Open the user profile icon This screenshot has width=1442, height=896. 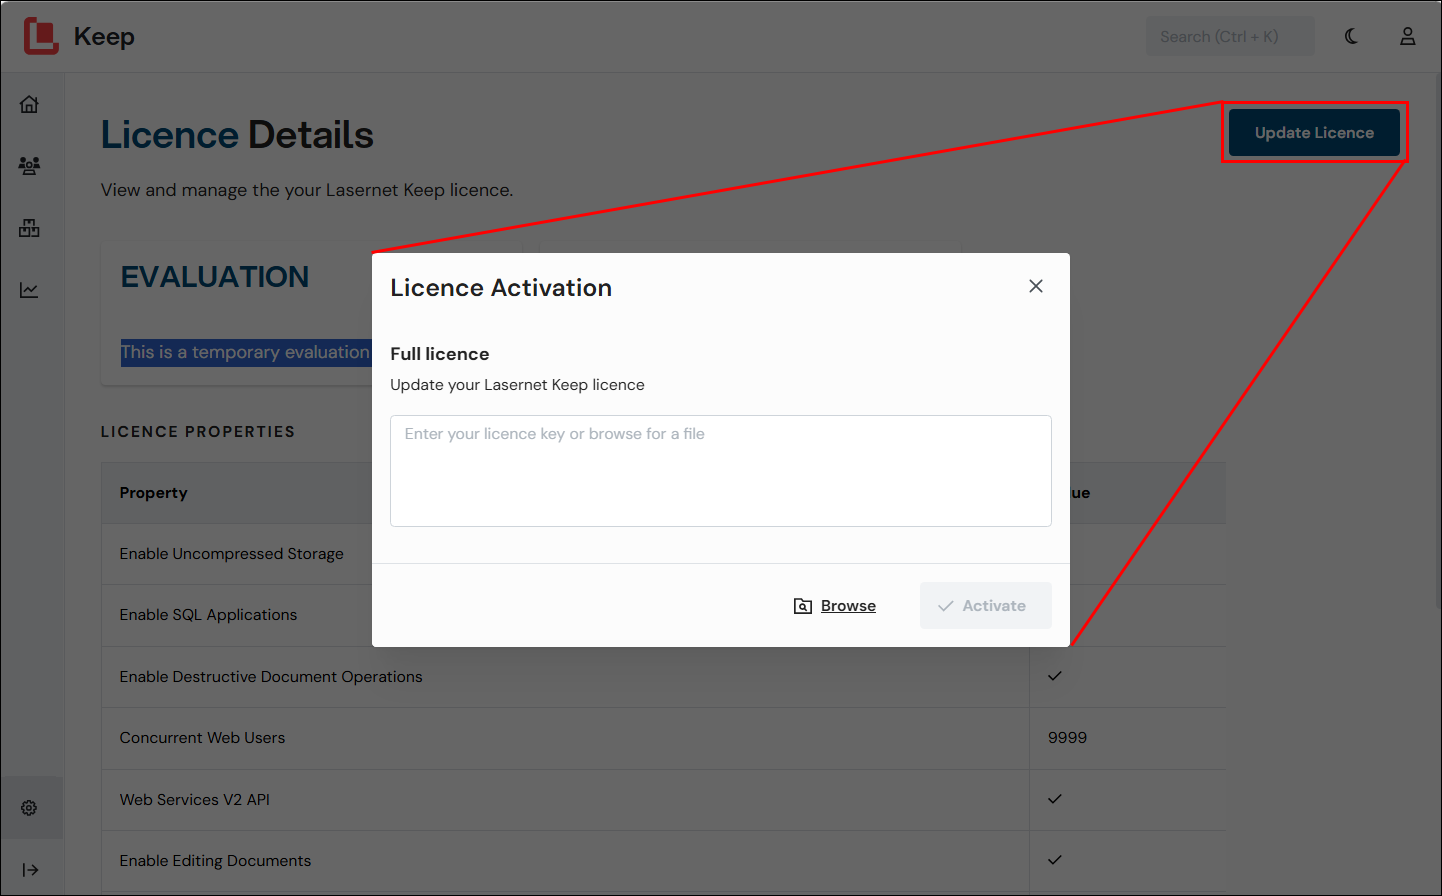1407,36
